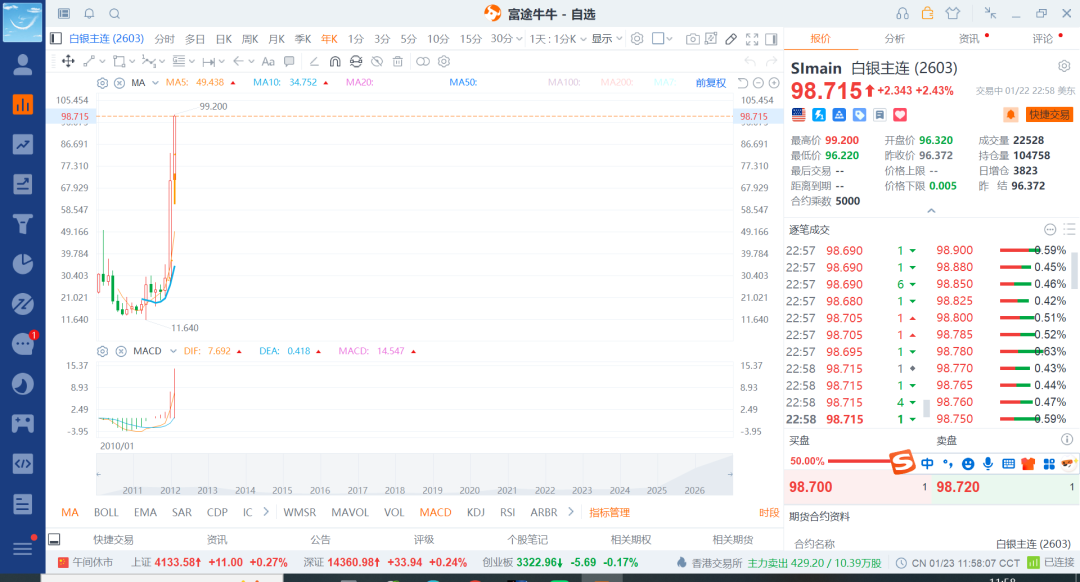Click the trash icon to delete drawings
Viewport: 1080px width, 582px height.
397,62
